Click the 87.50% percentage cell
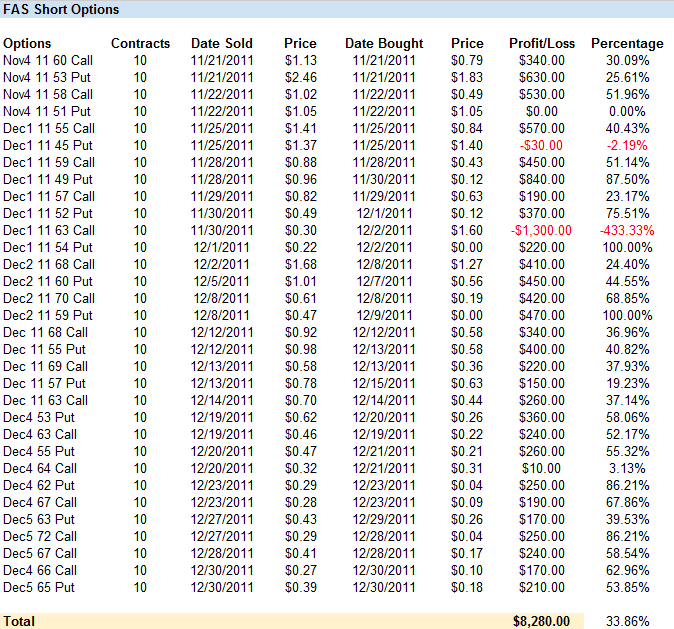This screenshot has height=629, width=674. pyautogui.click(x=627, y=179)
